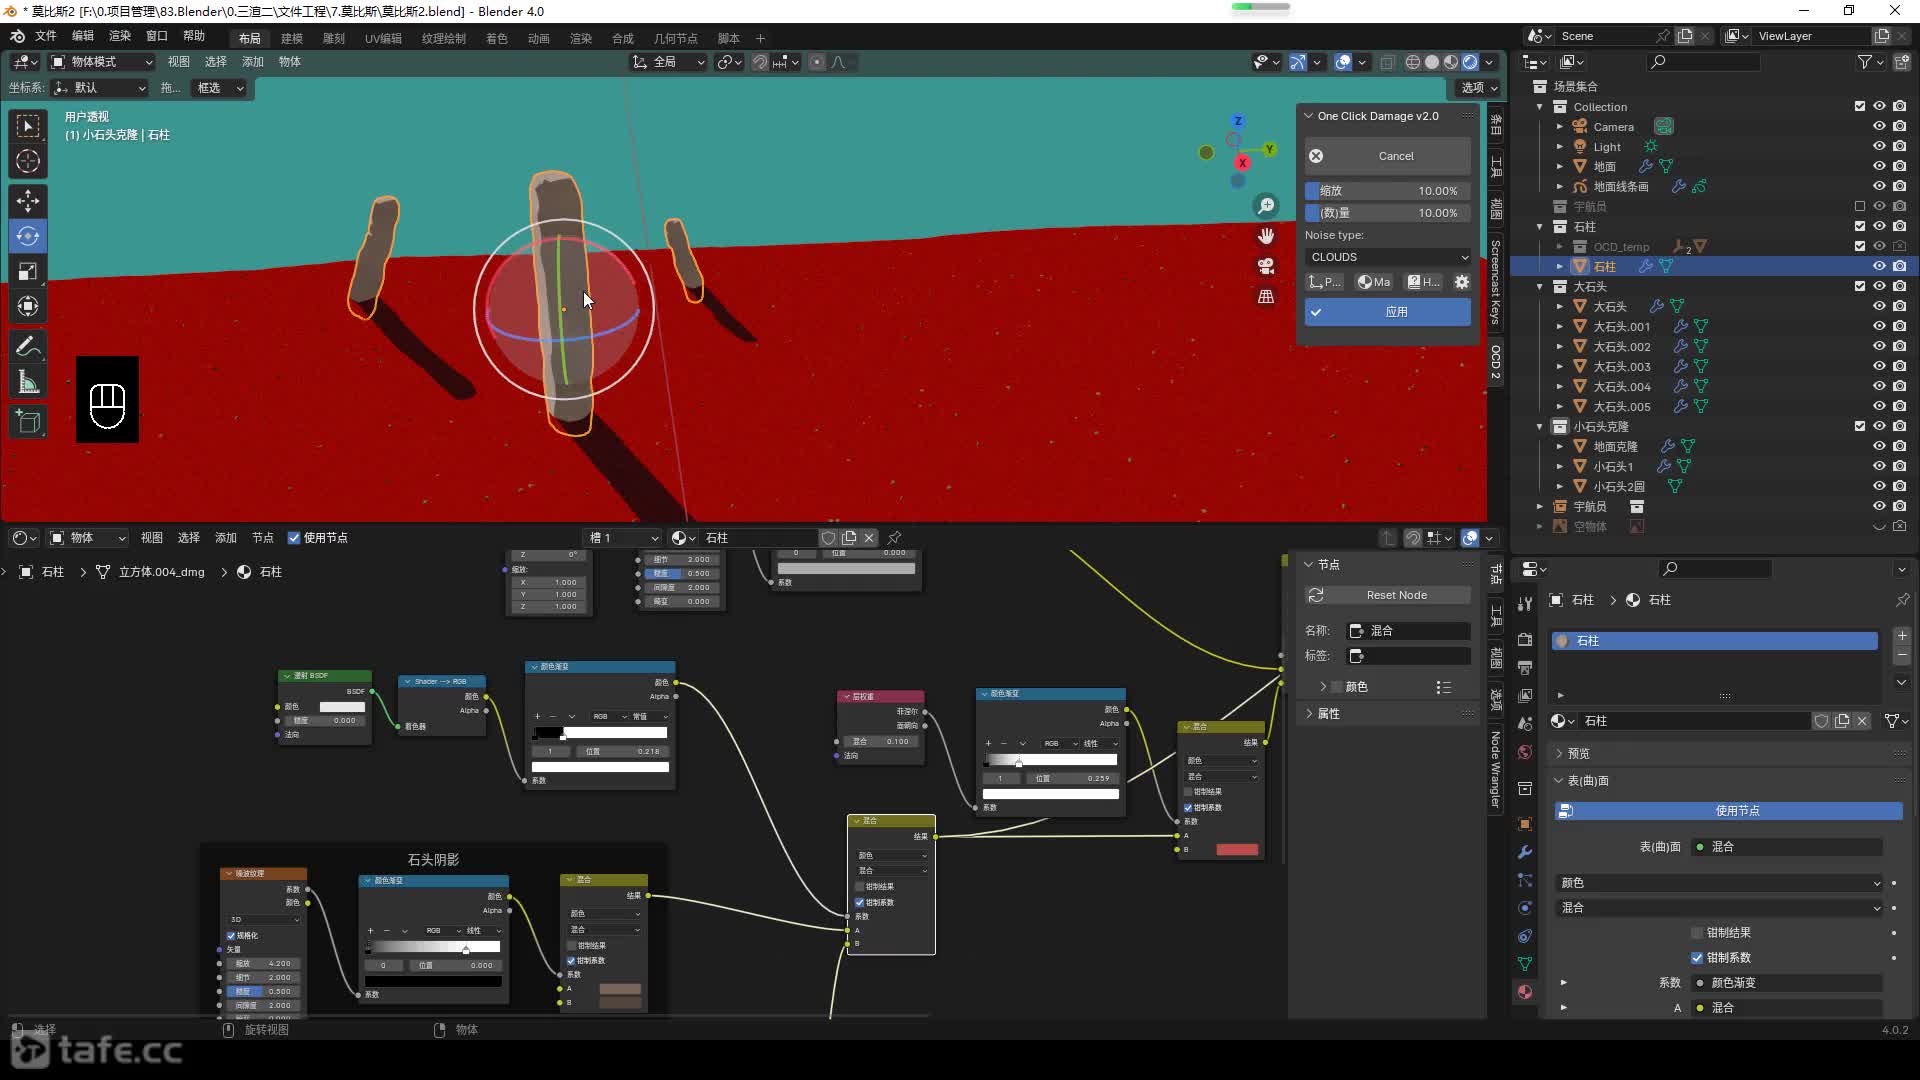Viewport: 1920px width, 1080px height.
Task: Open the Render properties tab icon
Action: pos(1525,639)
